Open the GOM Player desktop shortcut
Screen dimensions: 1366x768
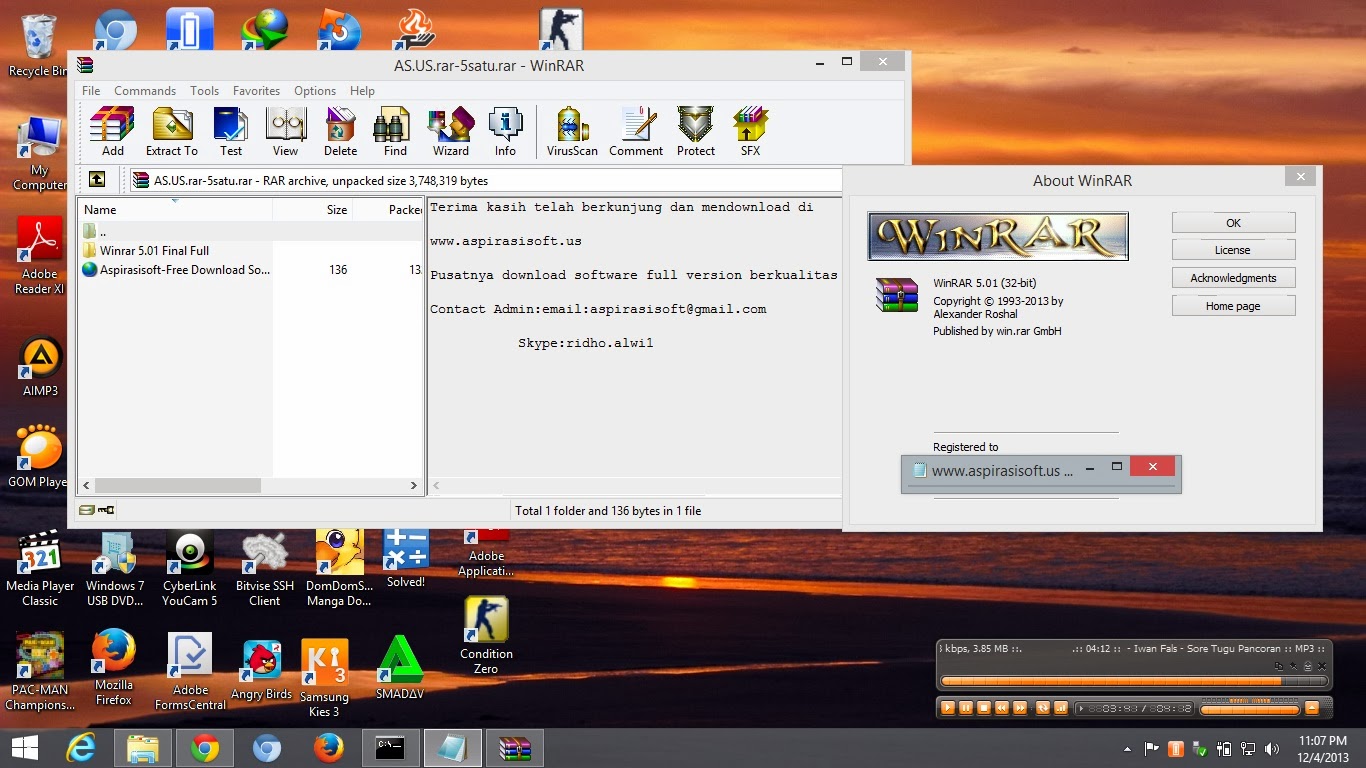[38, 457]
